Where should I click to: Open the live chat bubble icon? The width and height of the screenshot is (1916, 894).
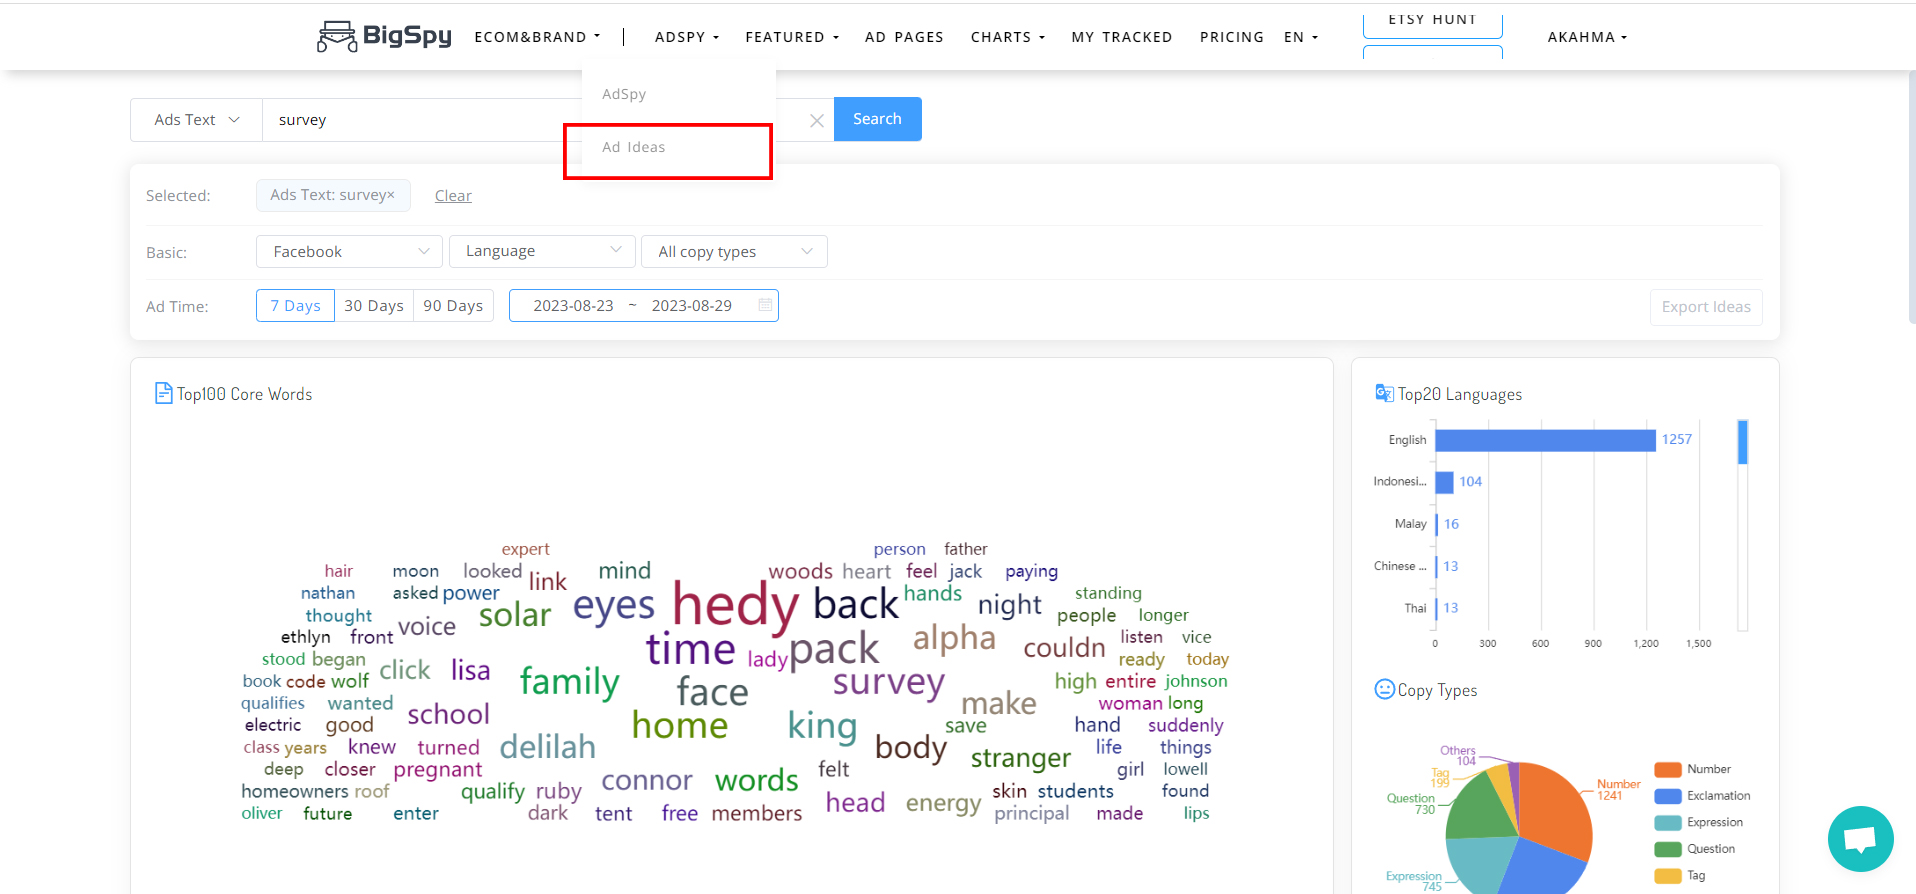tap(1860, 838)
